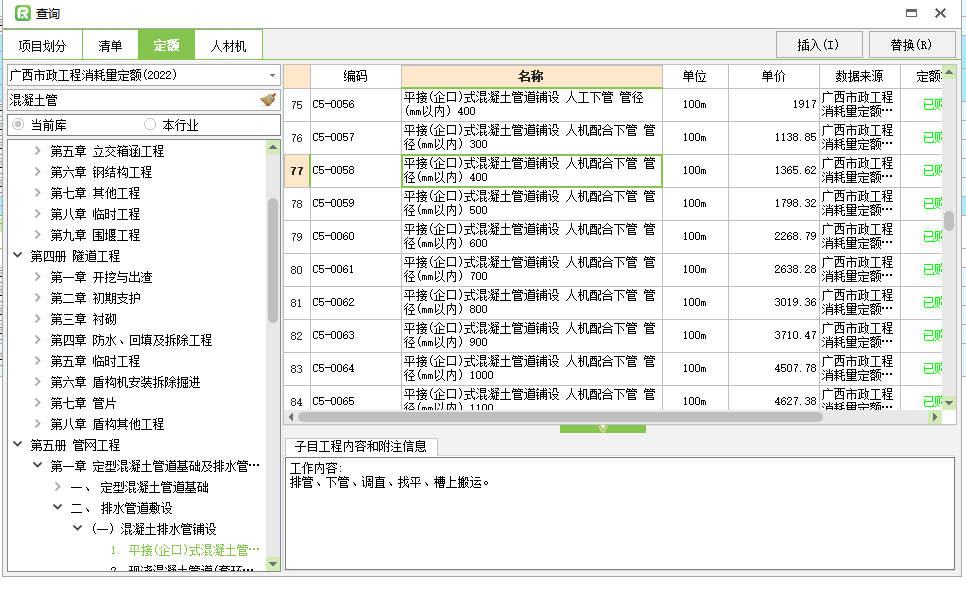This screenshot has height=590, width=966.
Task: Expand 一、定型混凝土管道基础 node
Action: [57, 487]
